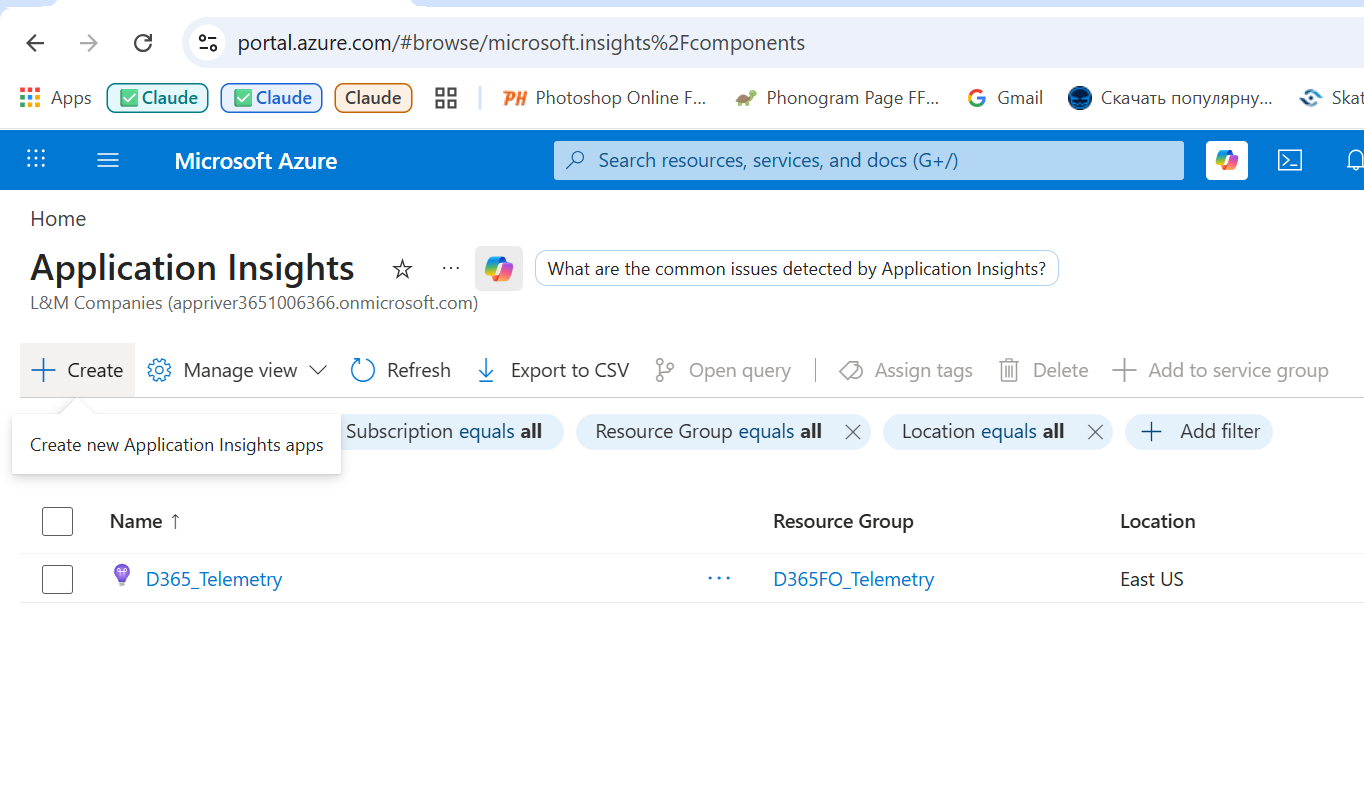Favorite Application Insights with the star icon
Screen dimensions: 1364x809
tap(402, 269)
